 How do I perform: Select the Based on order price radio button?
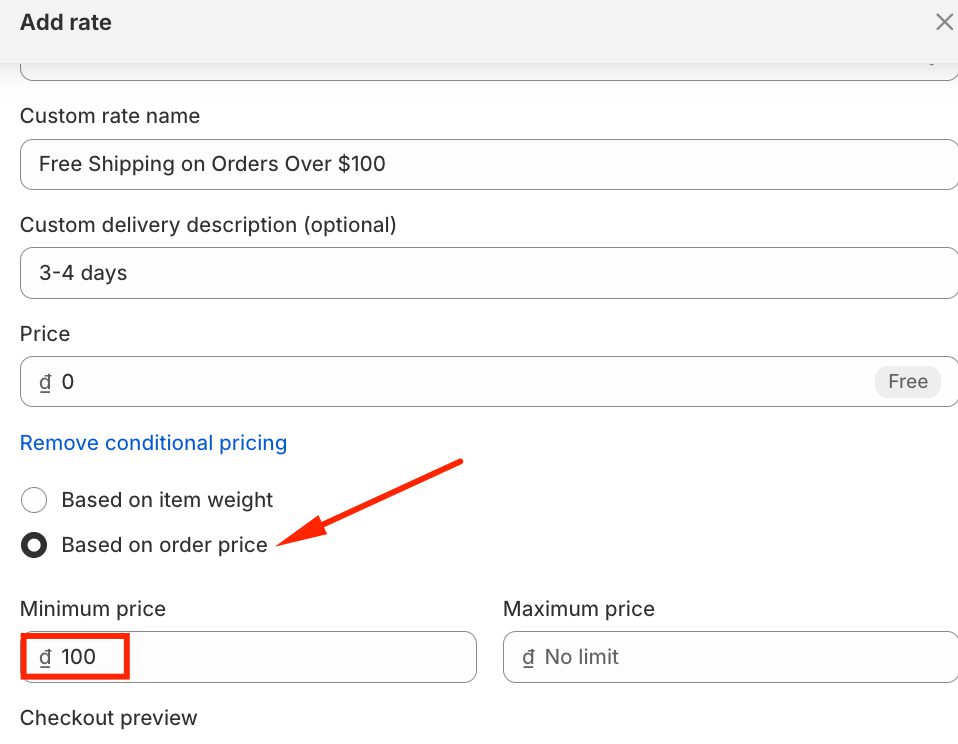(34, 545)
